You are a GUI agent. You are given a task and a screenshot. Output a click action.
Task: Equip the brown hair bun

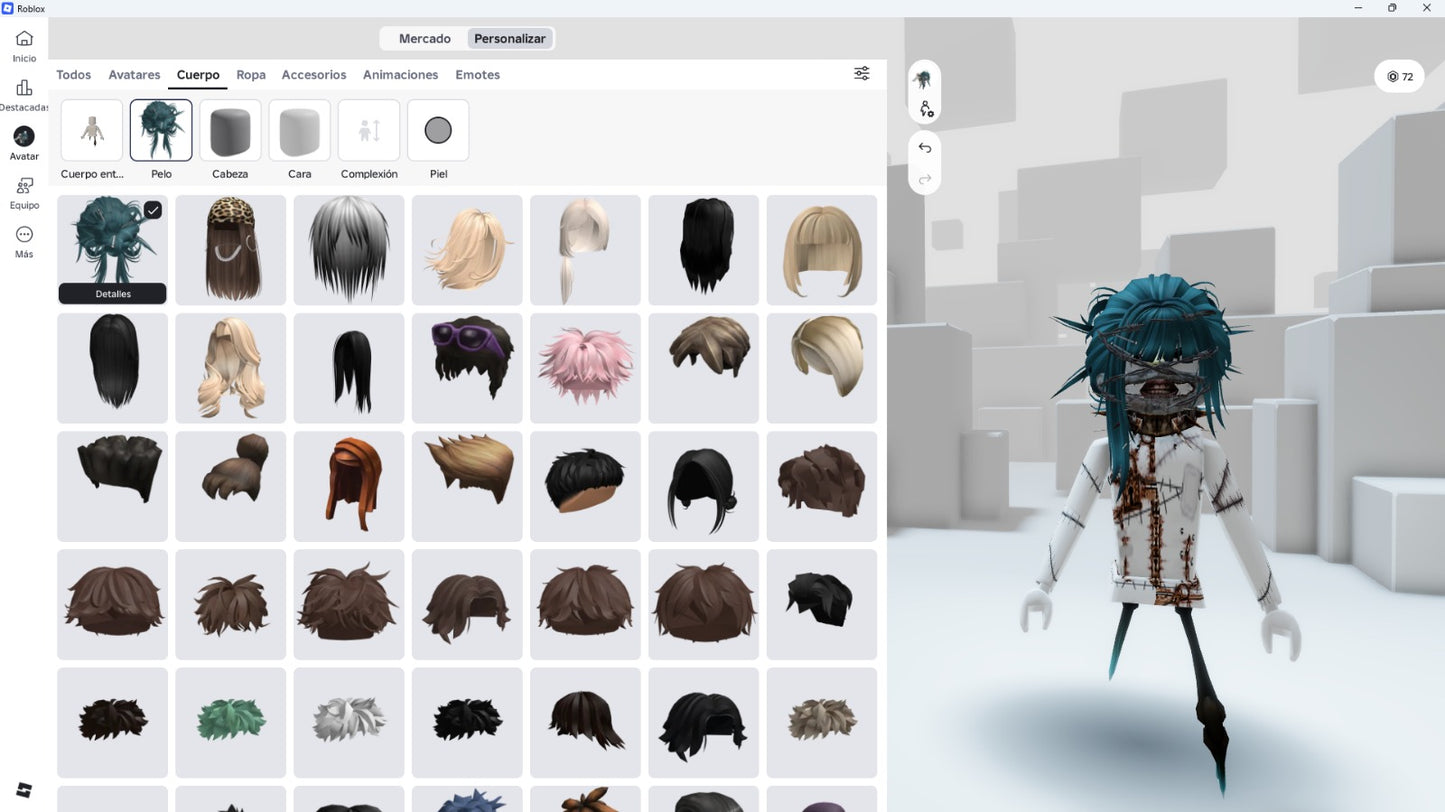pos(231,486)
